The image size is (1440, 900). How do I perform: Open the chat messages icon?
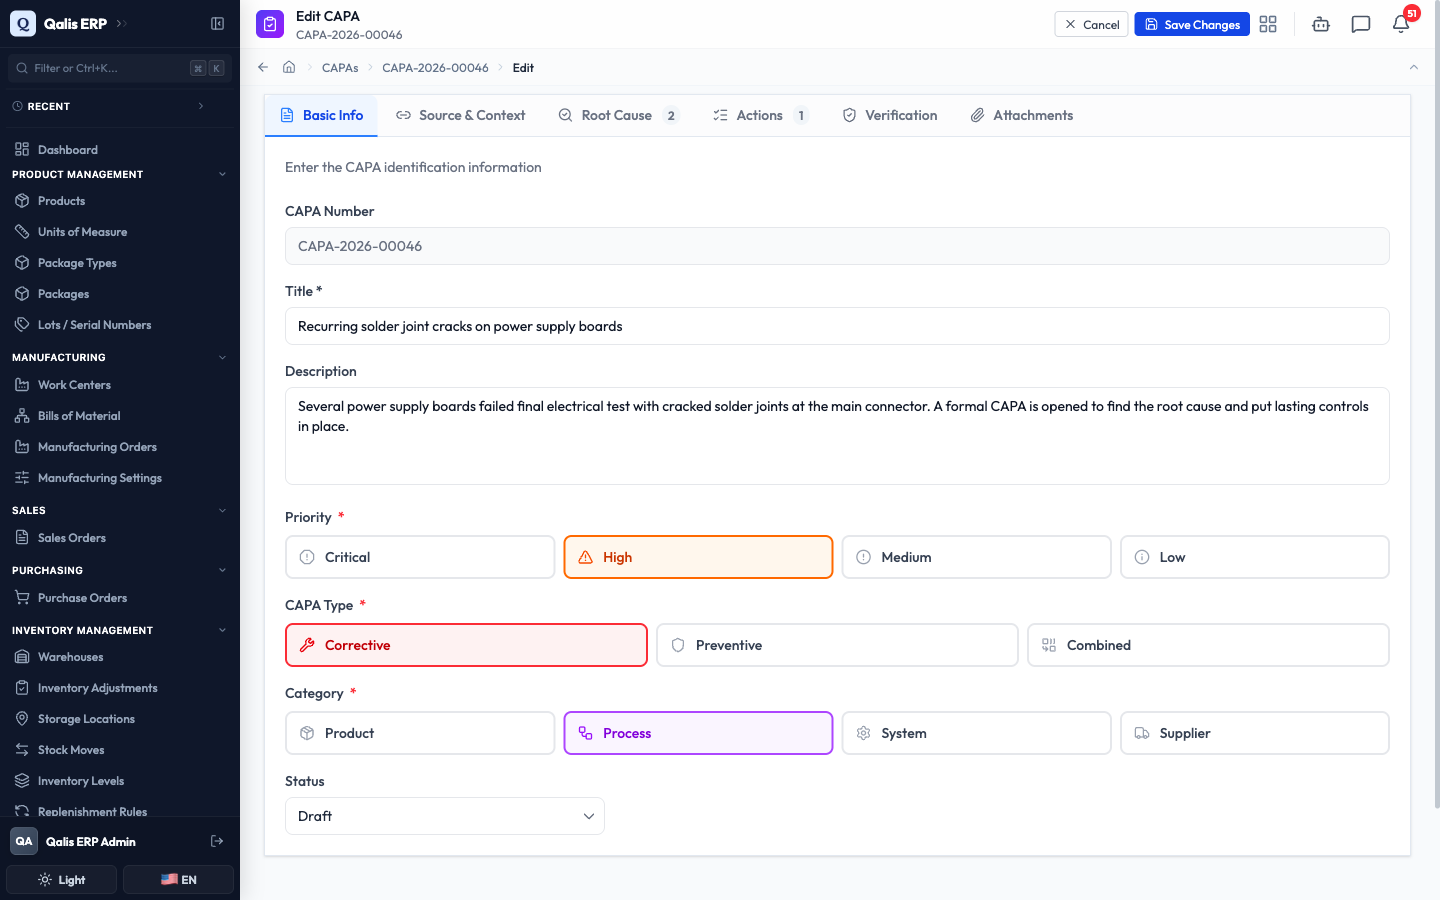point(1361,24)
